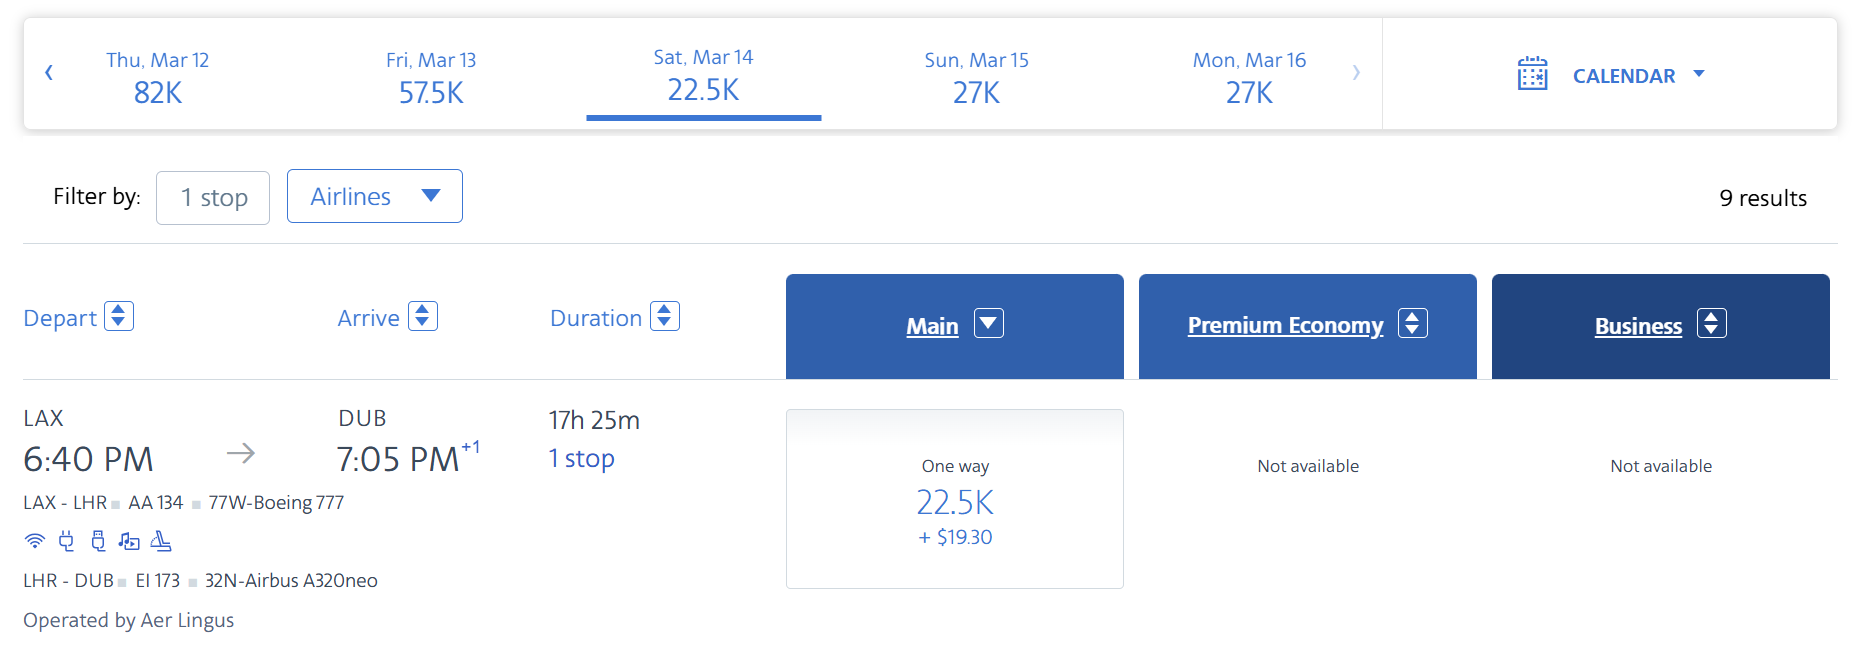Open the Airlines filter dropdown
The height and width of the screenshot is (646, 1854).
tap(374, 196)
